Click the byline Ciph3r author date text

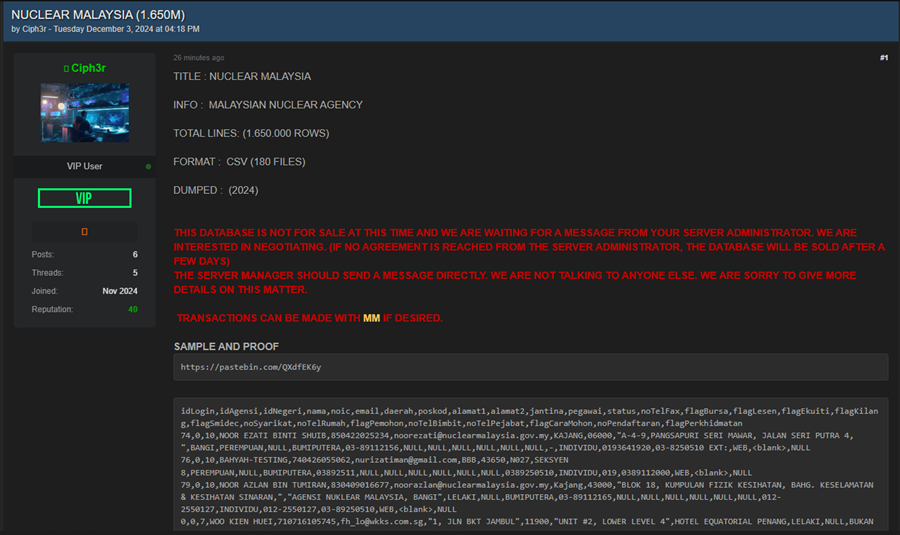106,29
